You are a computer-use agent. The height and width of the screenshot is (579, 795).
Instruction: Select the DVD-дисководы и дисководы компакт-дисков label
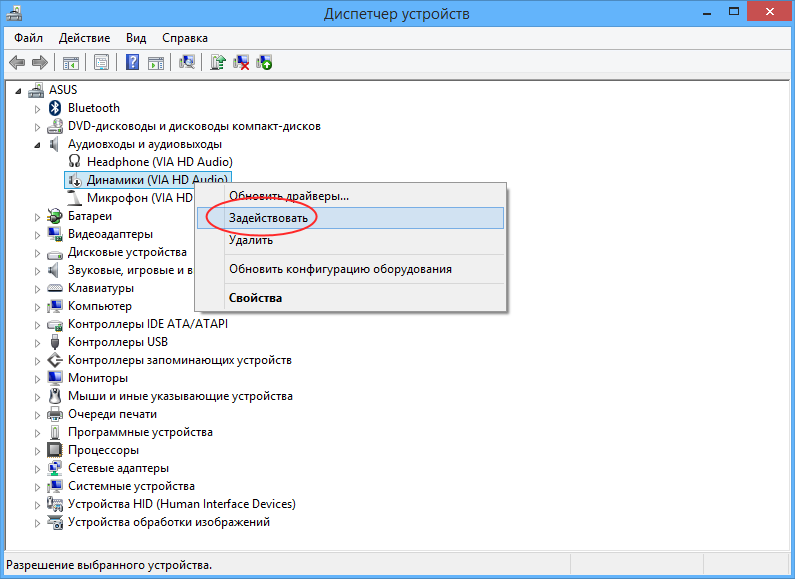(x=194, y=126)
